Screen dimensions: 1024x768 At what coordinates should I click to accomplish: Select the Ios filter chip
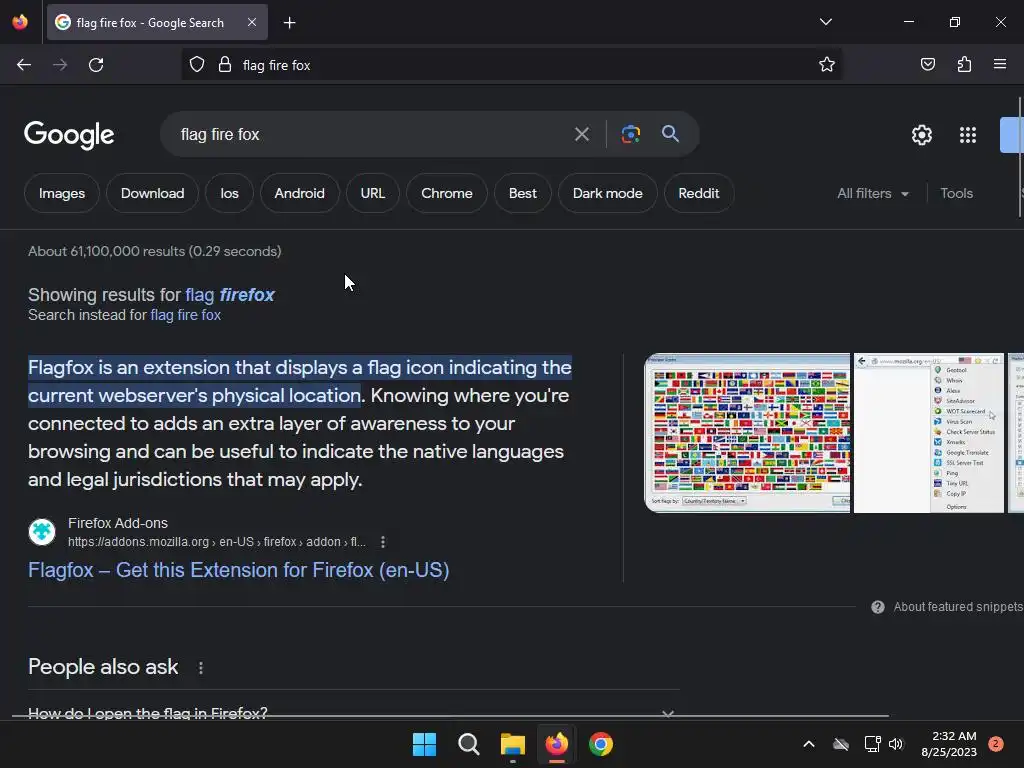[x=229, y=193]
